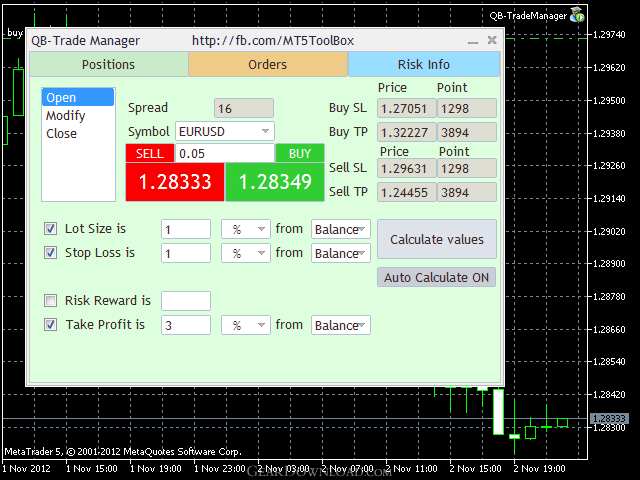Open the Take Profit % unit dropdown
The height and width of the screenshot is (480, 640).
[x=246, y=325]
